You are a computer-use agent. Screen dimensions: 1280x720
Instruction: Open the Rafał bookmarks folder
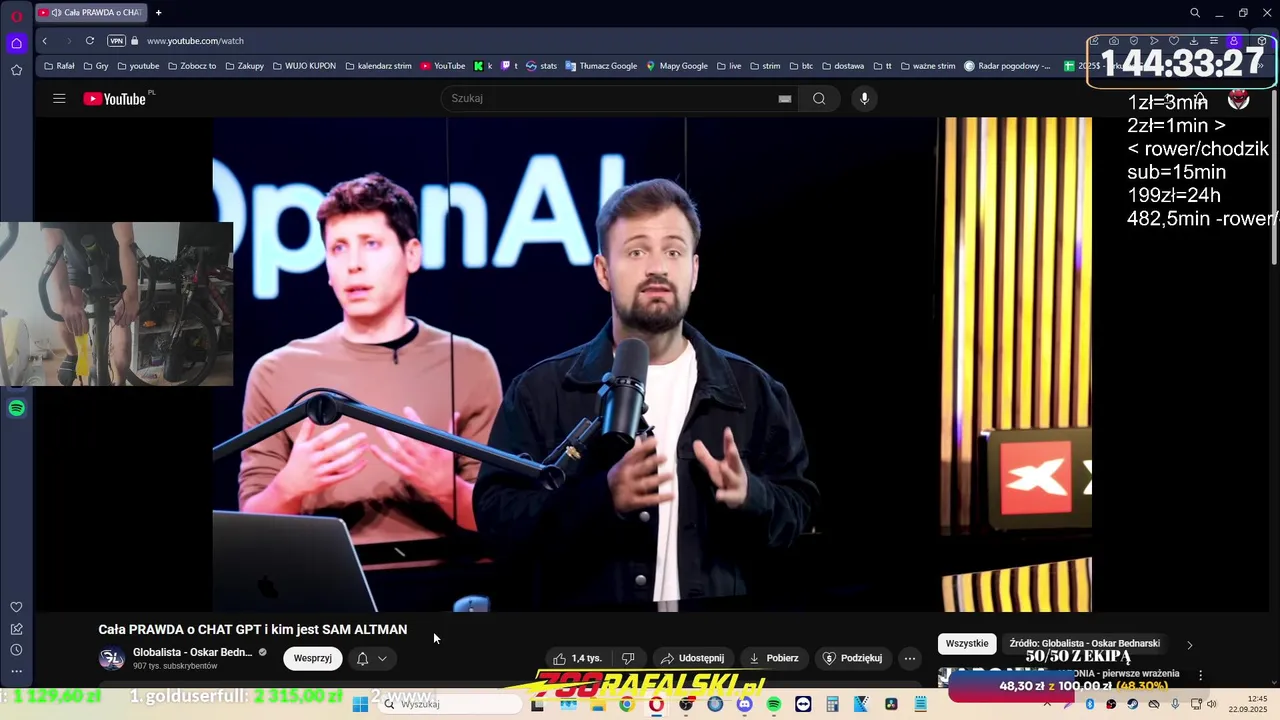pyautogui.click(x=59, y=66)
